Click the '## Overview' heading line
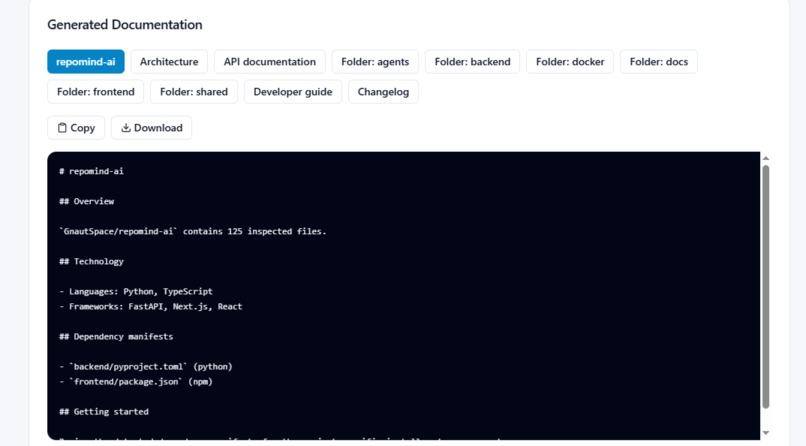 (x=86, y=201)
